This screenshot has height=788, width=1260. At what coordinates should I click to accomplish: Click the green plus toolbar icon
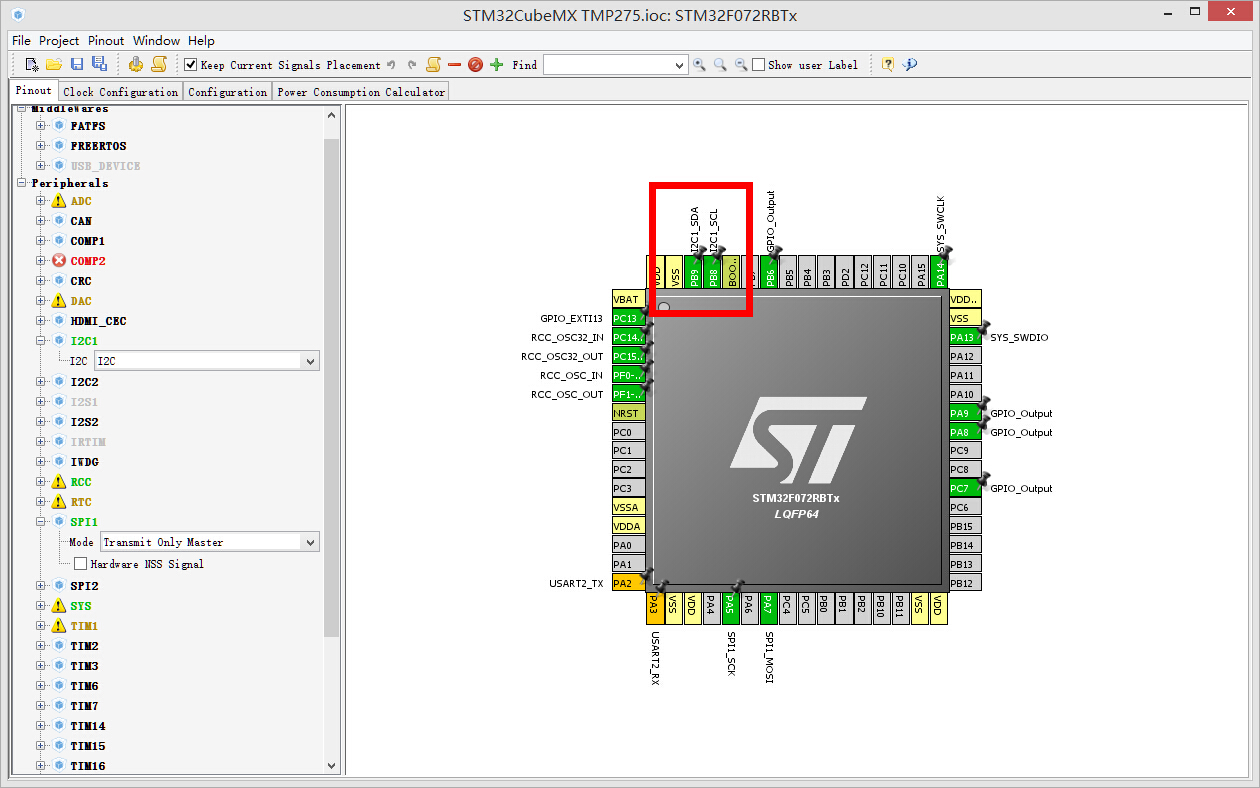pyautogui.click(x=497, y=64)
